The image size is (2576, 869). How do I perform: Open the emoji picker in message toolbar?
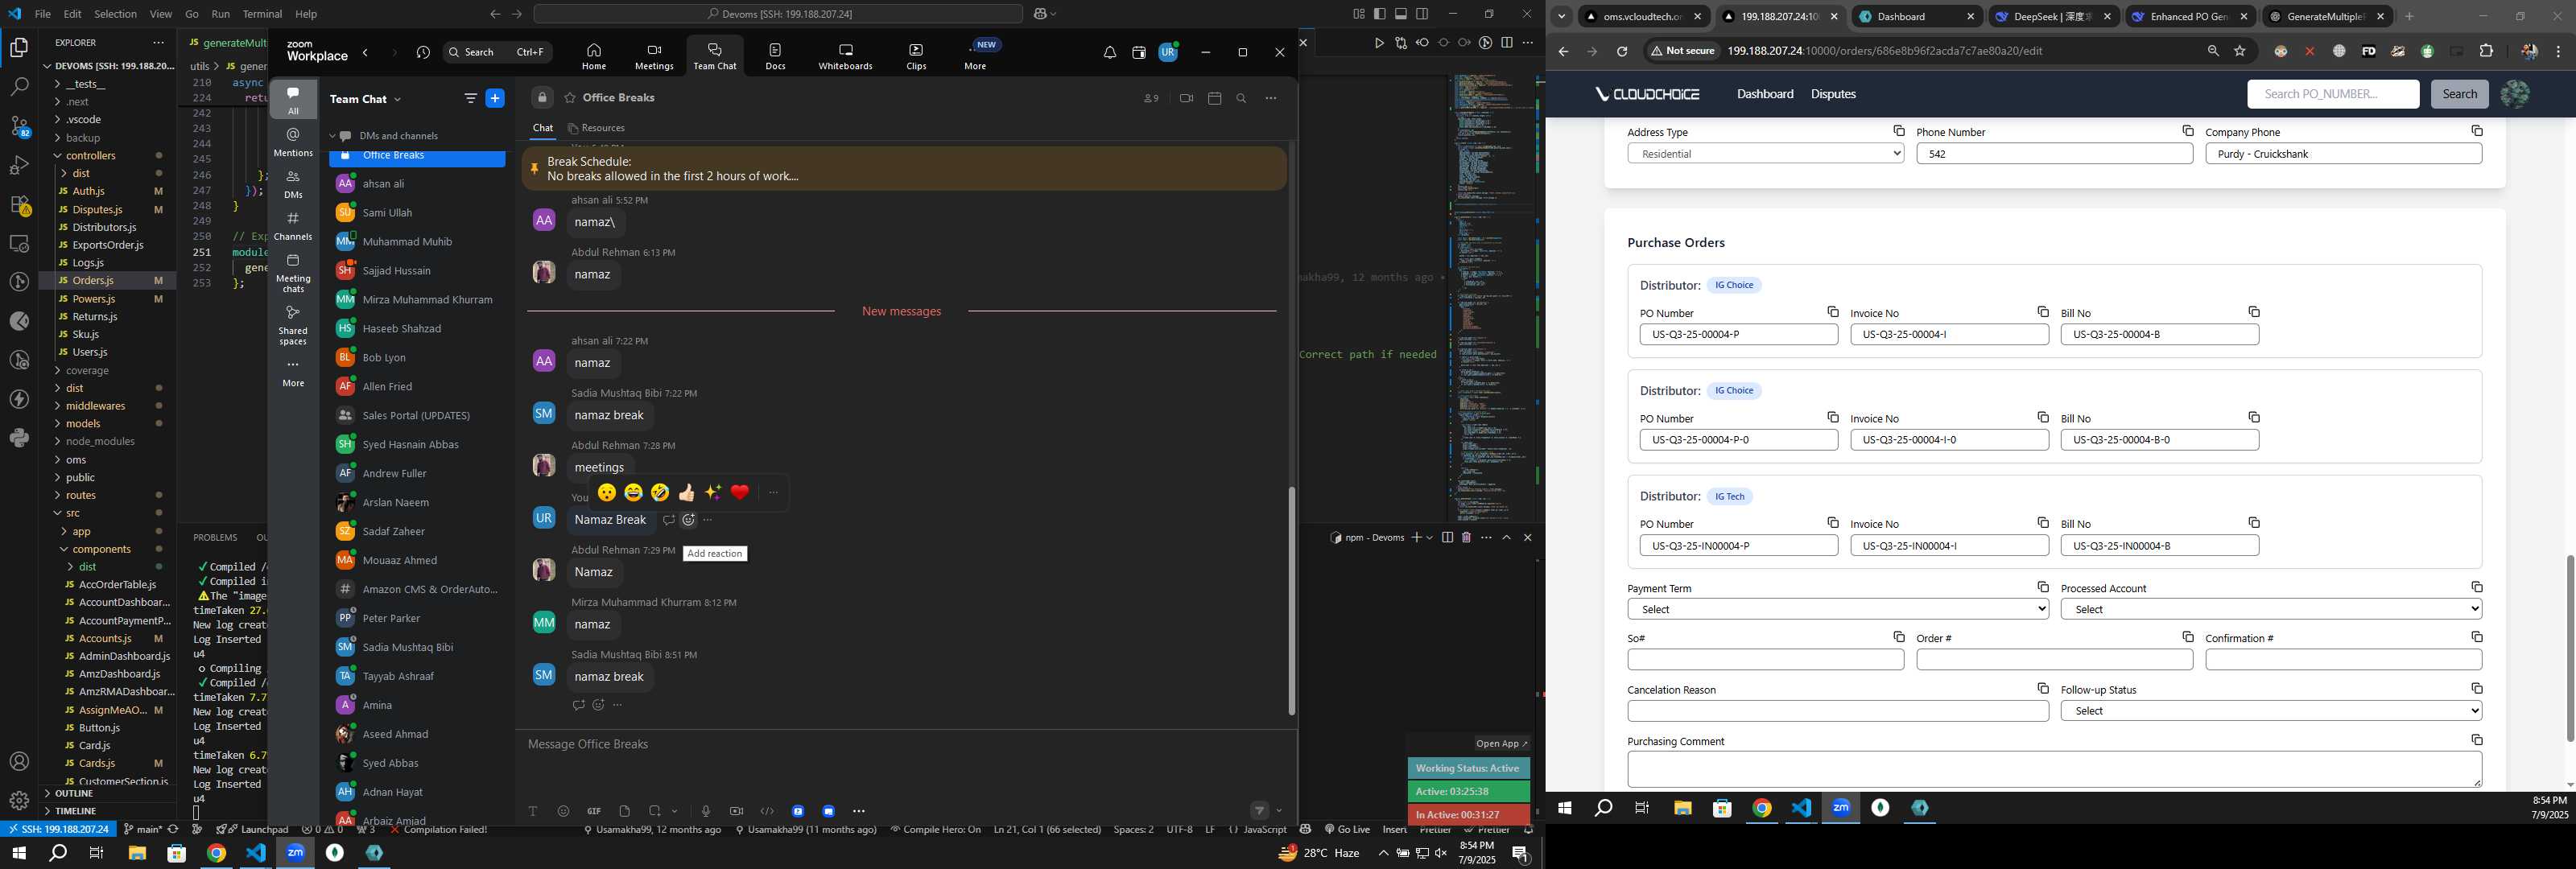(x=563, y=811)
